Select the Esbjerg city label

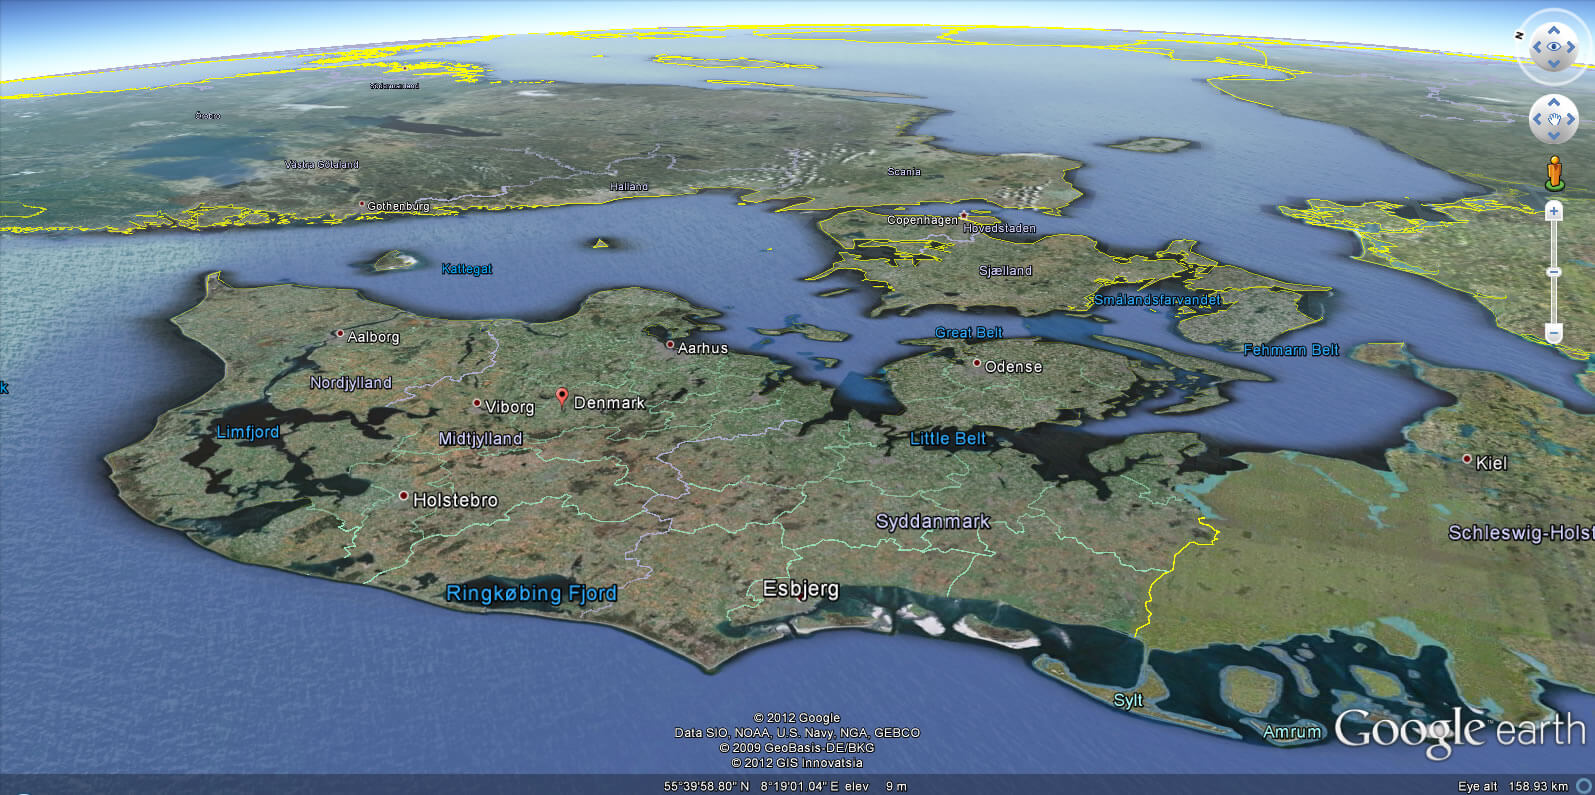point(800,589)
